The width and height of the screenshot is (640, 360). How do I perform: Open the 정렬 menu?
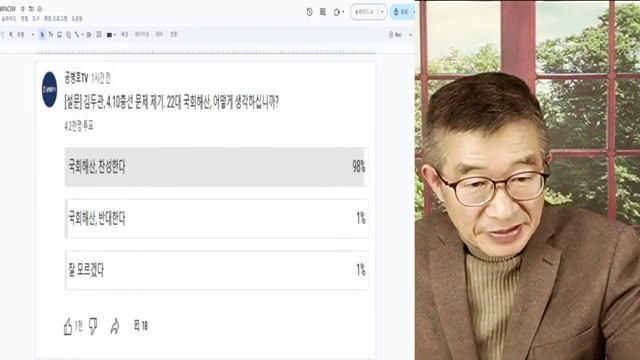pos(24,19)
